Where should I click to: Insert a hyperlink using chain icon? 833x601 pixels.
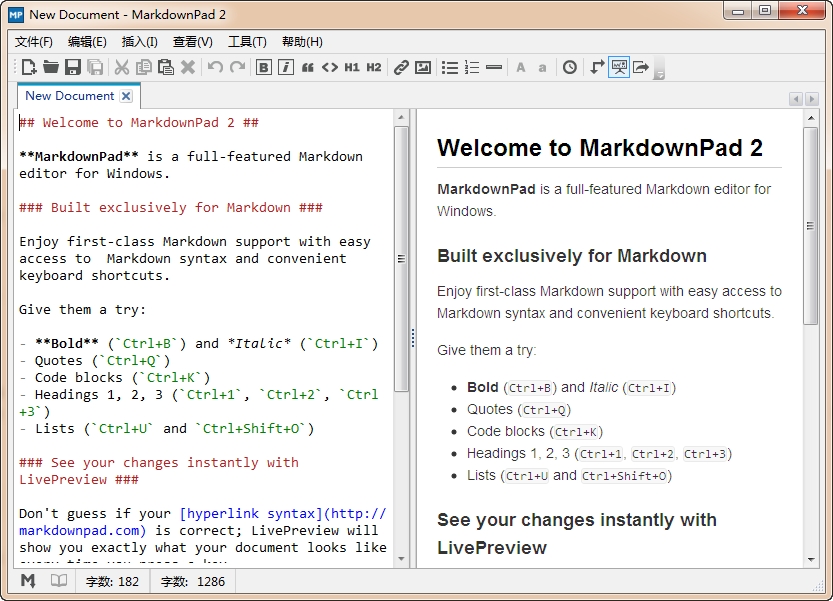point(401,67)
